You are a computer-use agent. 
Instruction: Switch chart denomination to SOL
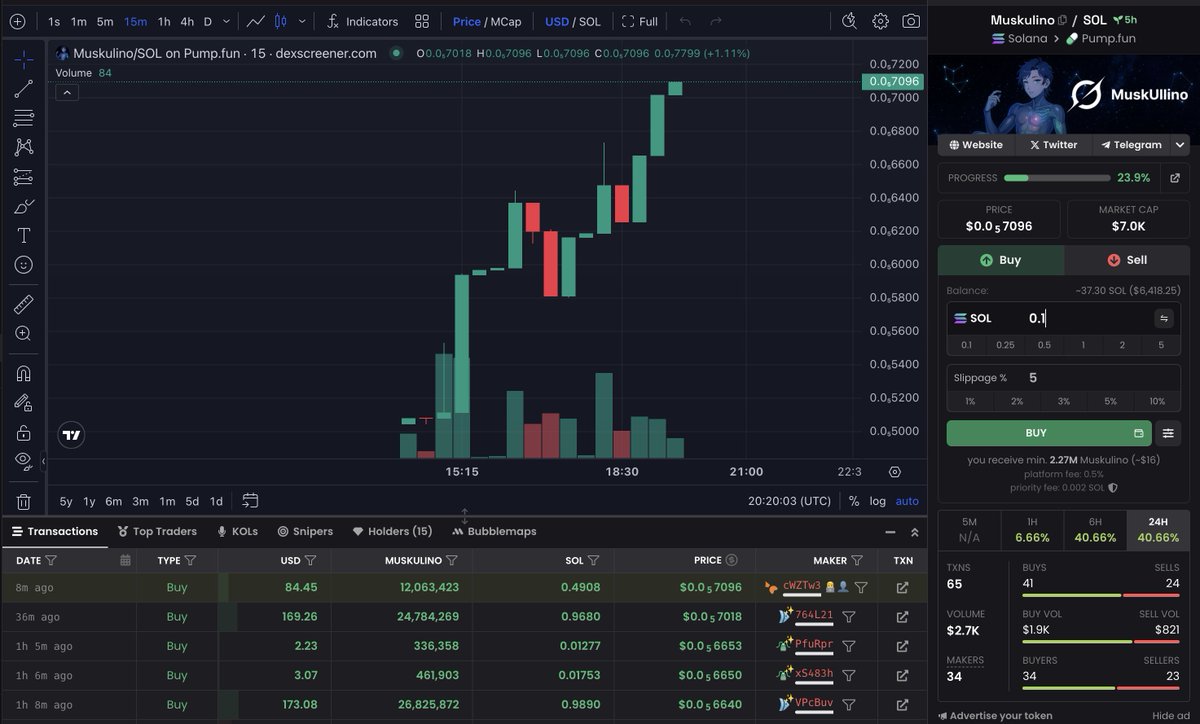(x=590, y=21)
